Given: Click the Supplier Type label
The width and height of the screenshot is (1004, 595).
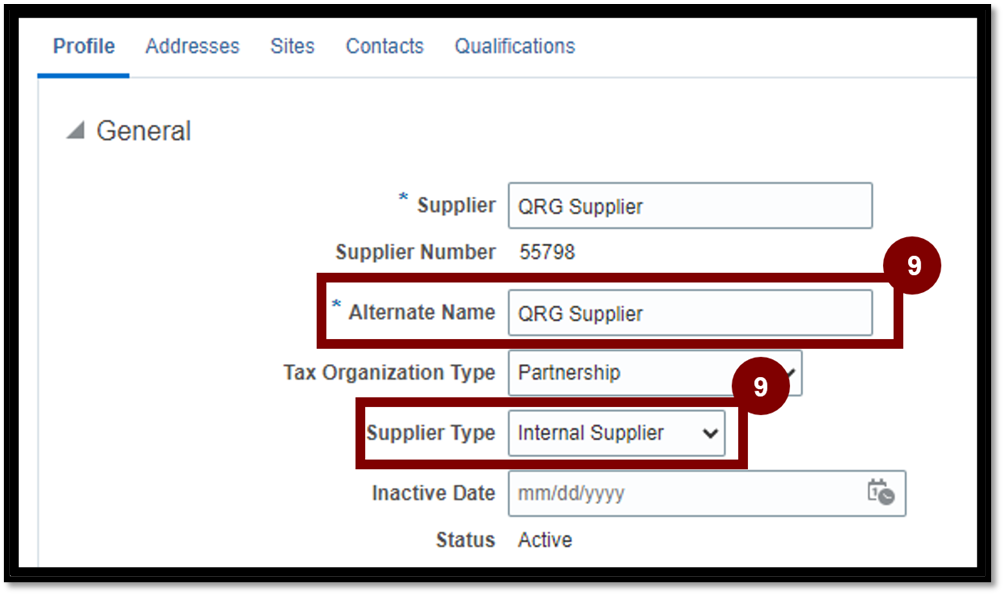Looking at the screenshot, I should point(431,433).
